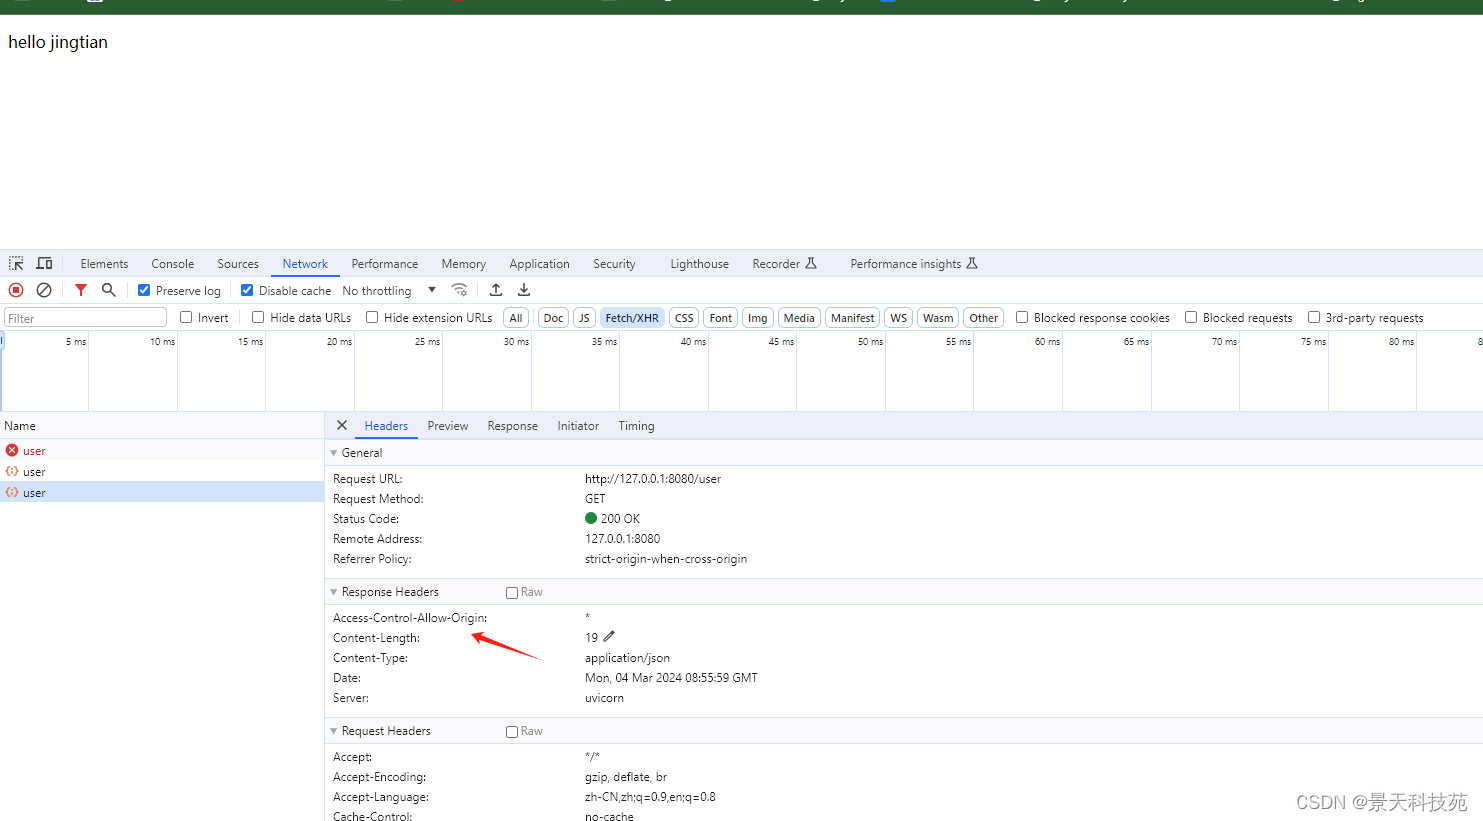The image size is (1483, 821).
Task: Open the Performance insights panel
Action: [914, 264]
